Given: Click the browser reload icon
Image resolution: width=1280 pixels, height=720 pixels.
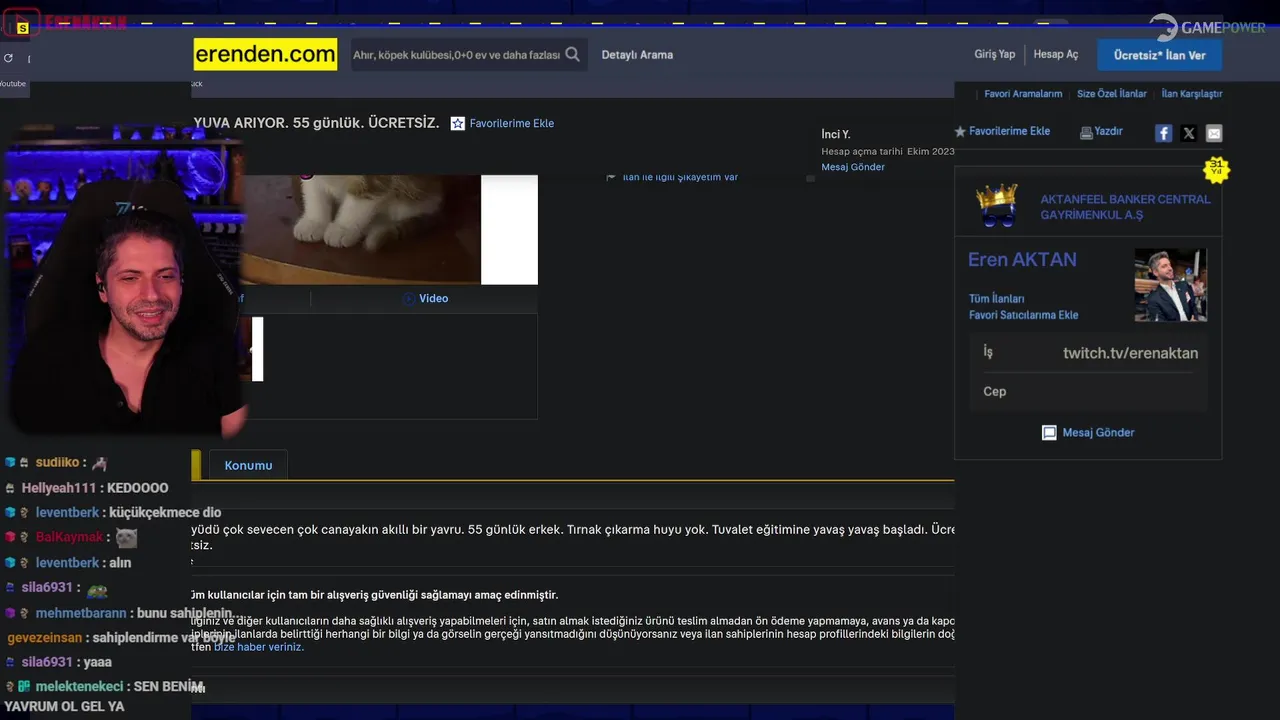Looking at the screenshot, I should 8,58.
